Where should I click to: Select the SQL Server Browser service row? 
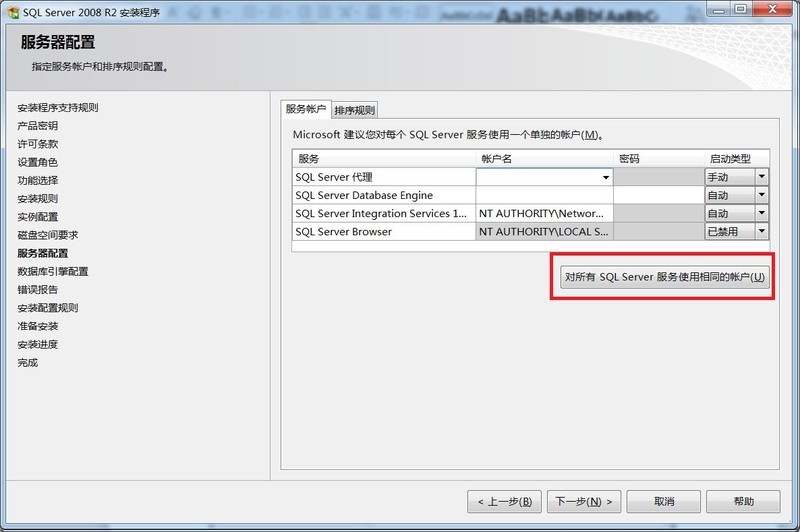point(384,231)
